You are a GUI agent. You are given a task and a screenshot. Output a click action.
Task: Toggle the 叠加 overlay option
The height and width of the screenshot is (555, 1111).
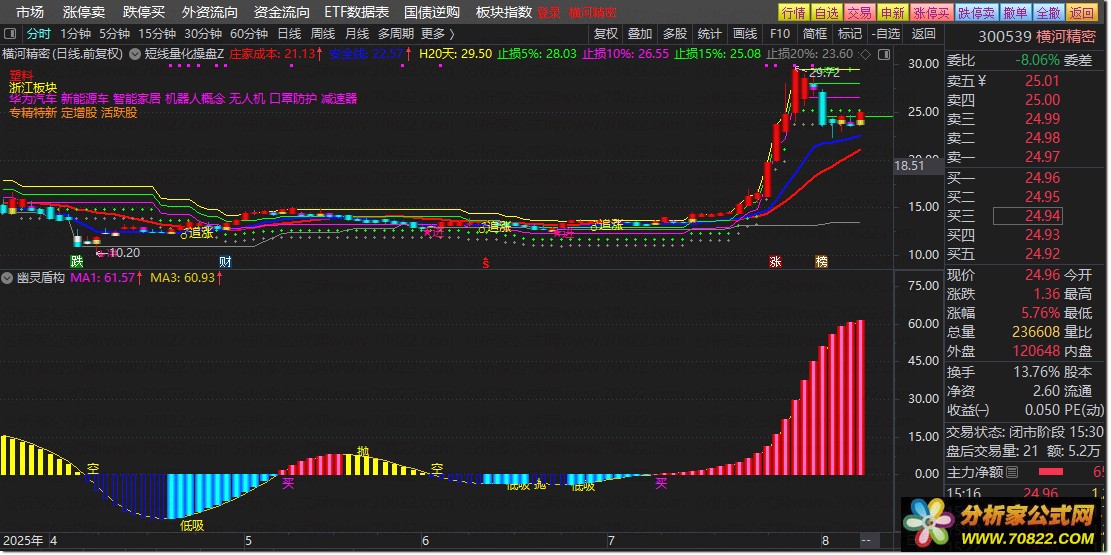point(640,33)
